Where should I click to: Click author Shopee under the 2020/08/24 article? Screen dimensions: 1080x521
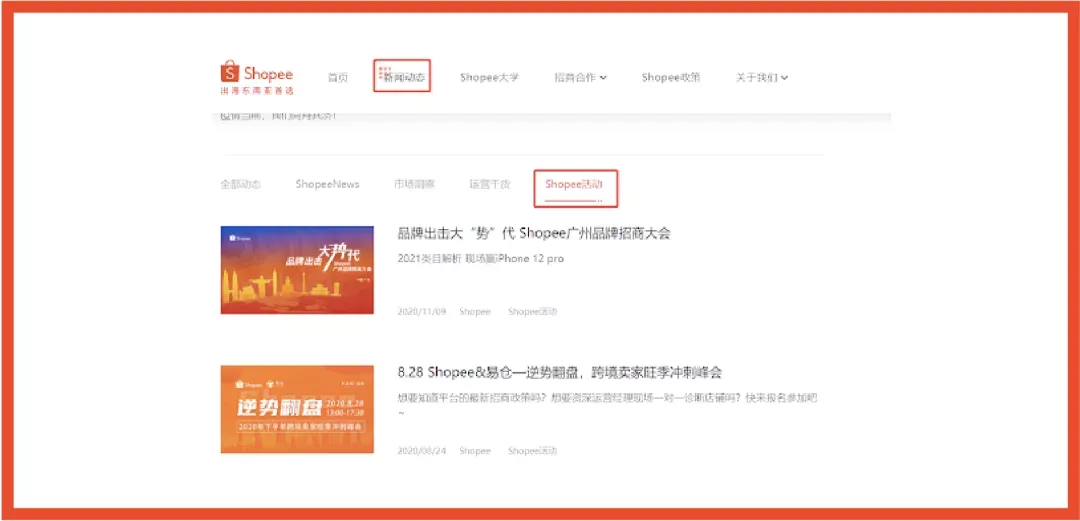[475, 451]
